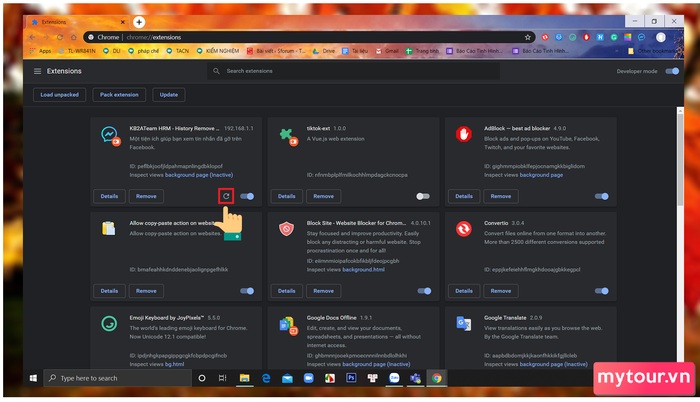
Task: Open Zalo from the taskbar
Action: click(394, 378)
